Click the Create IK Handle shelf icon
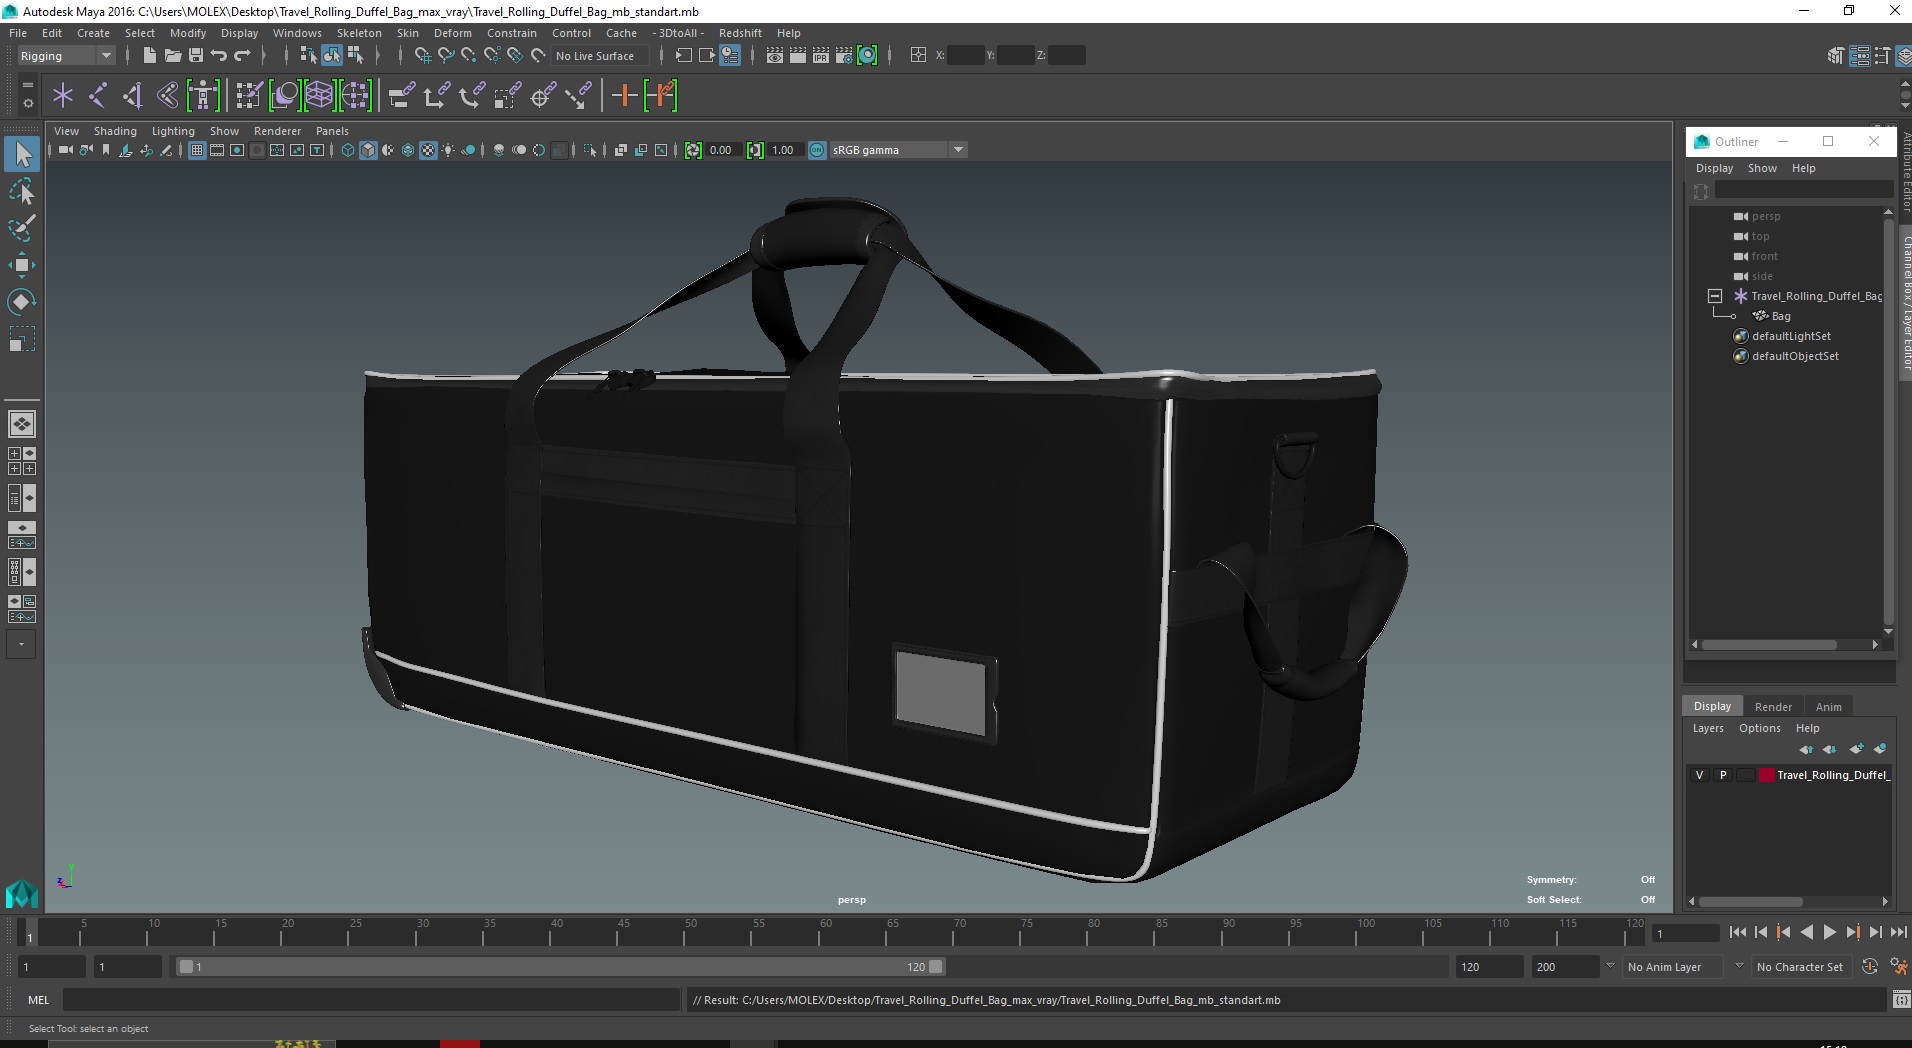1912x1048 pixels. 133,96
